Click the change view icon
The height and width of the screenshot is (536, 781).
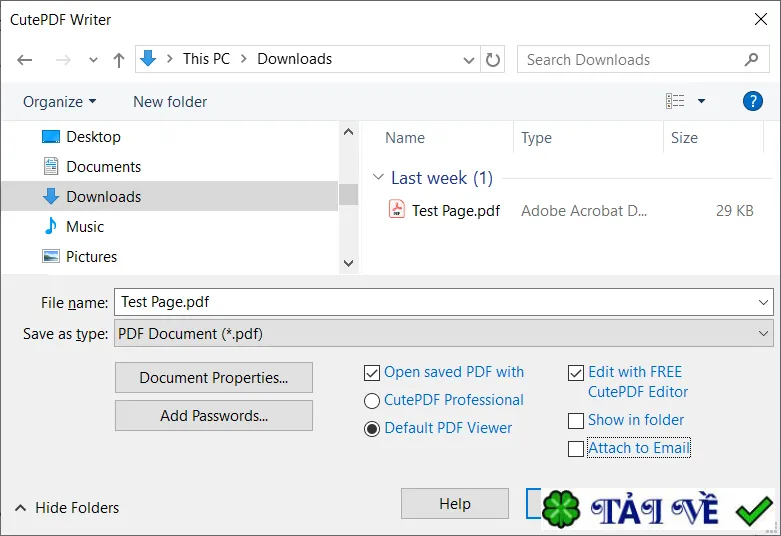click(x=675, y=101)
